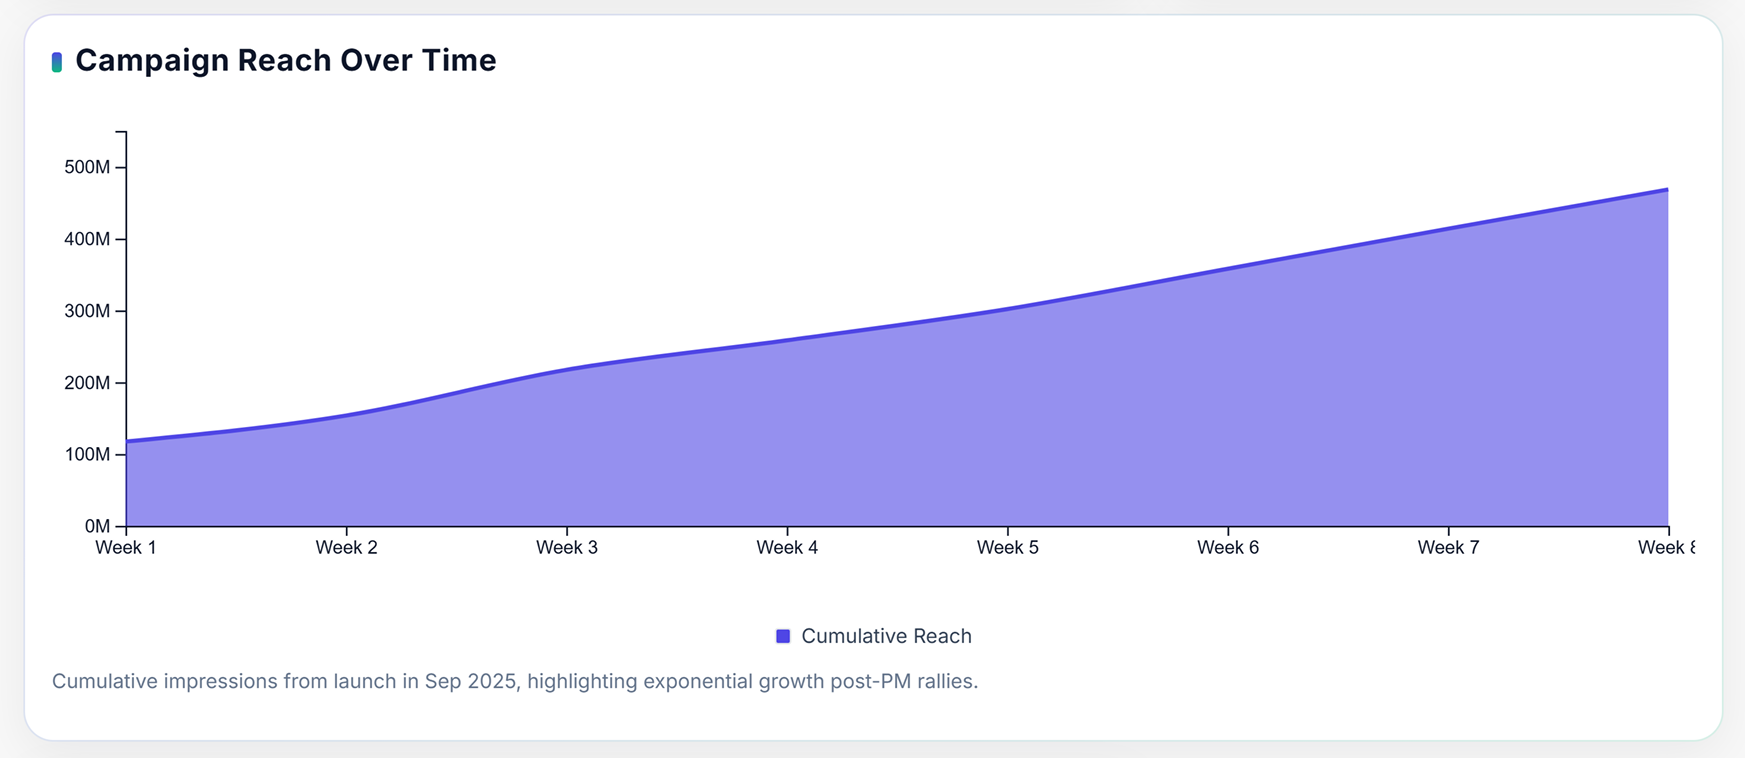Select the Week 4 axis label
The width and height of the screenshot is (1745, 758).
[x=787, y=548]
